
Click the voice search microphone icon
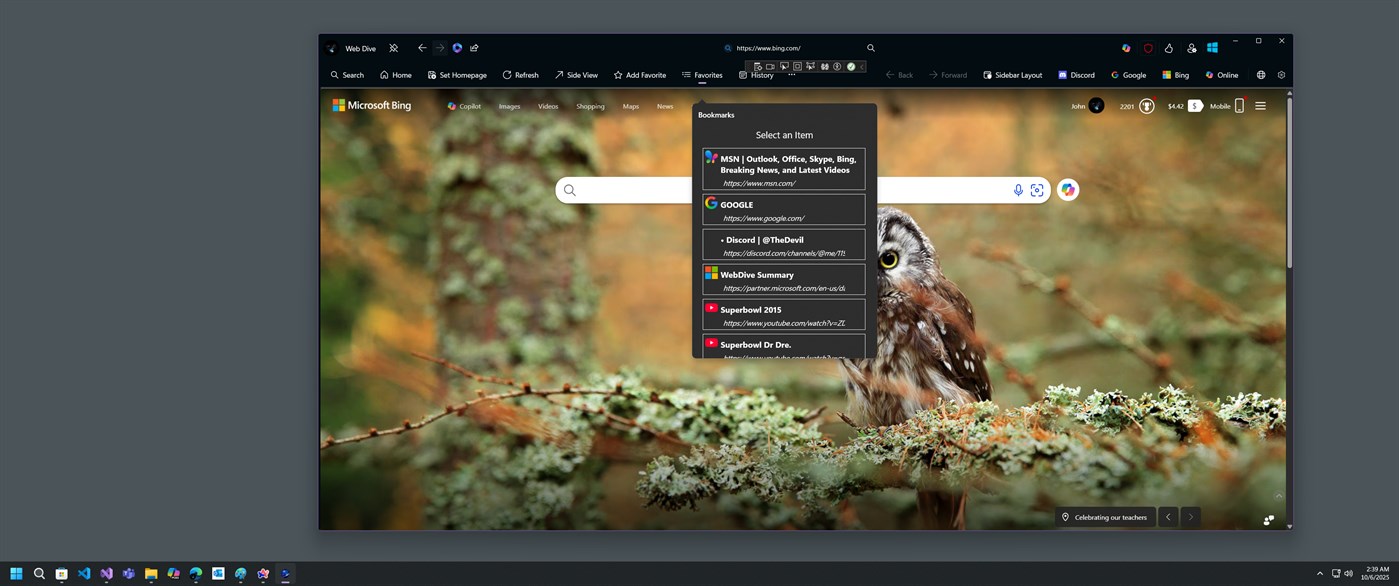point(1019,190)
